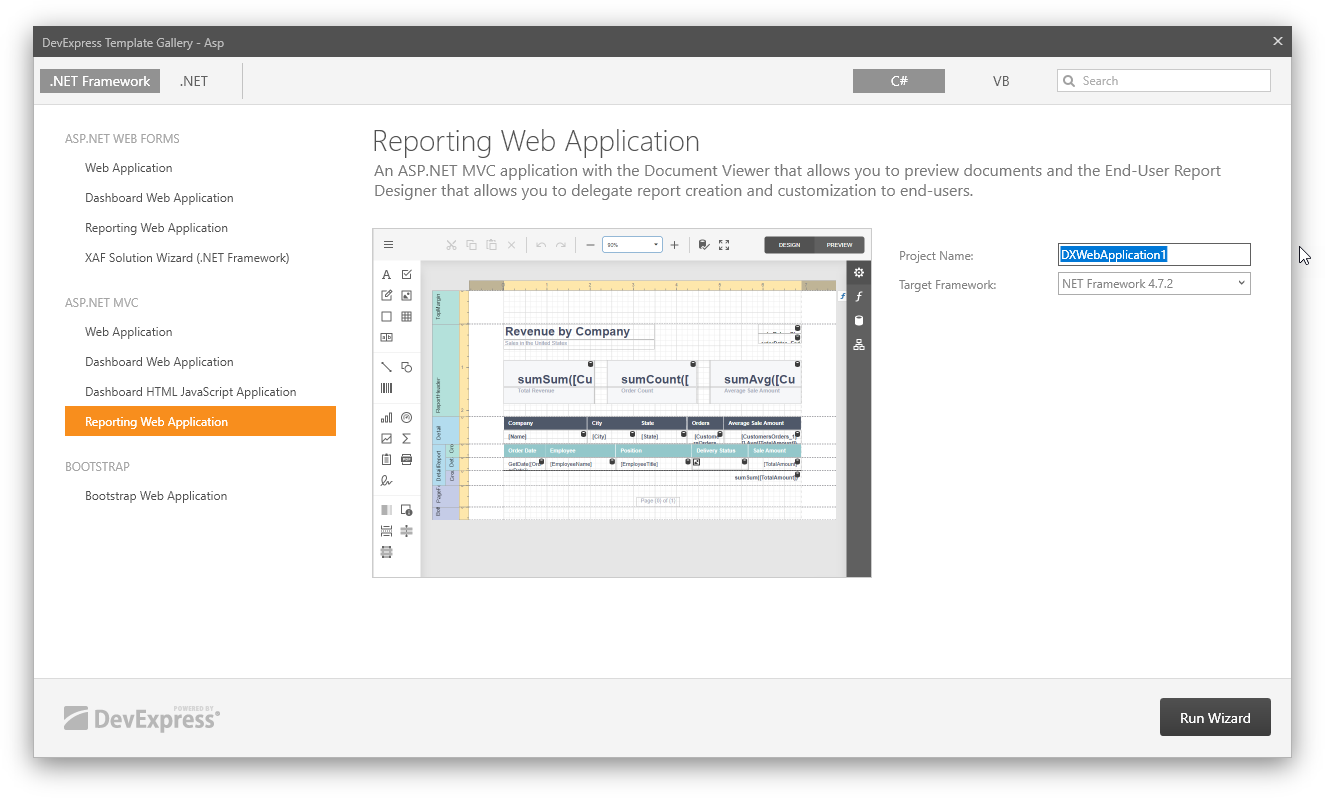Click the Project Name label

click(936, 256)
